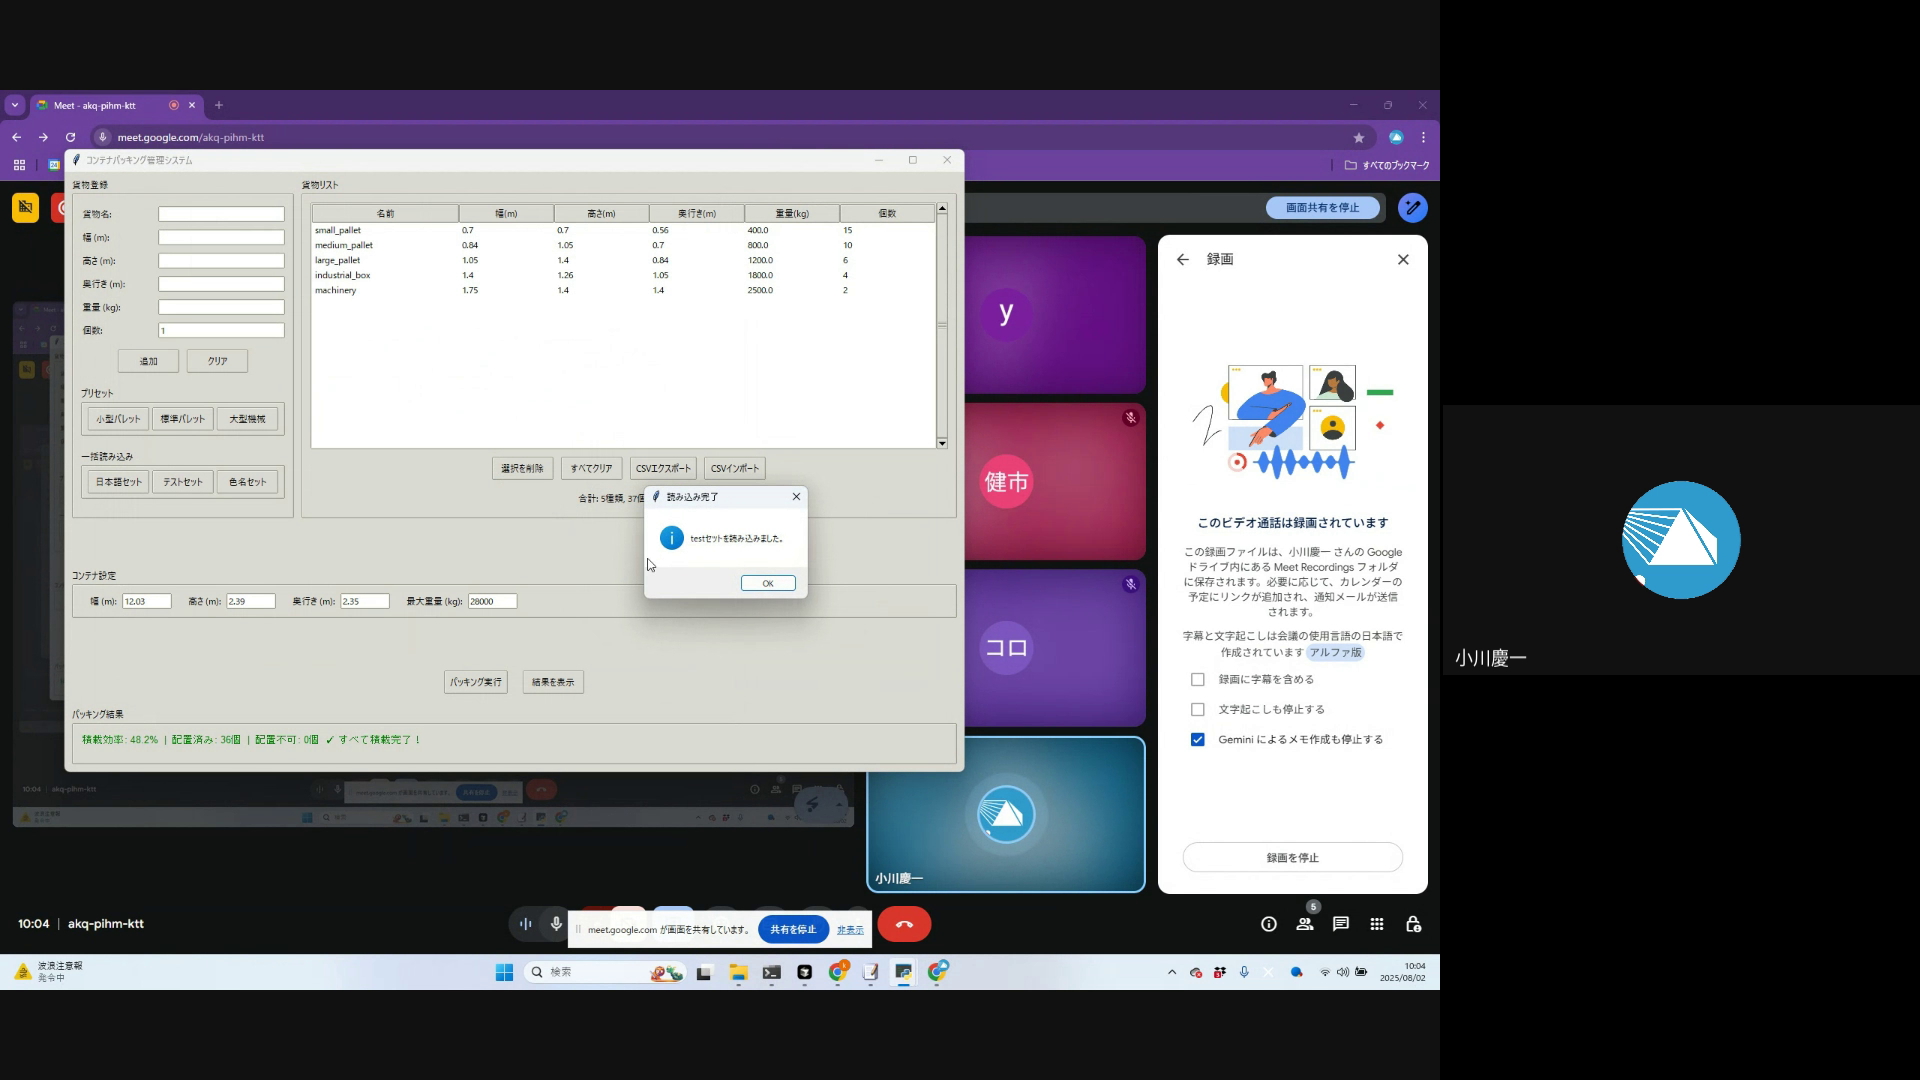Screen dimensions: 1920x1080
Task: Go back with recording panel arrow
Action: pos(1183,259)
